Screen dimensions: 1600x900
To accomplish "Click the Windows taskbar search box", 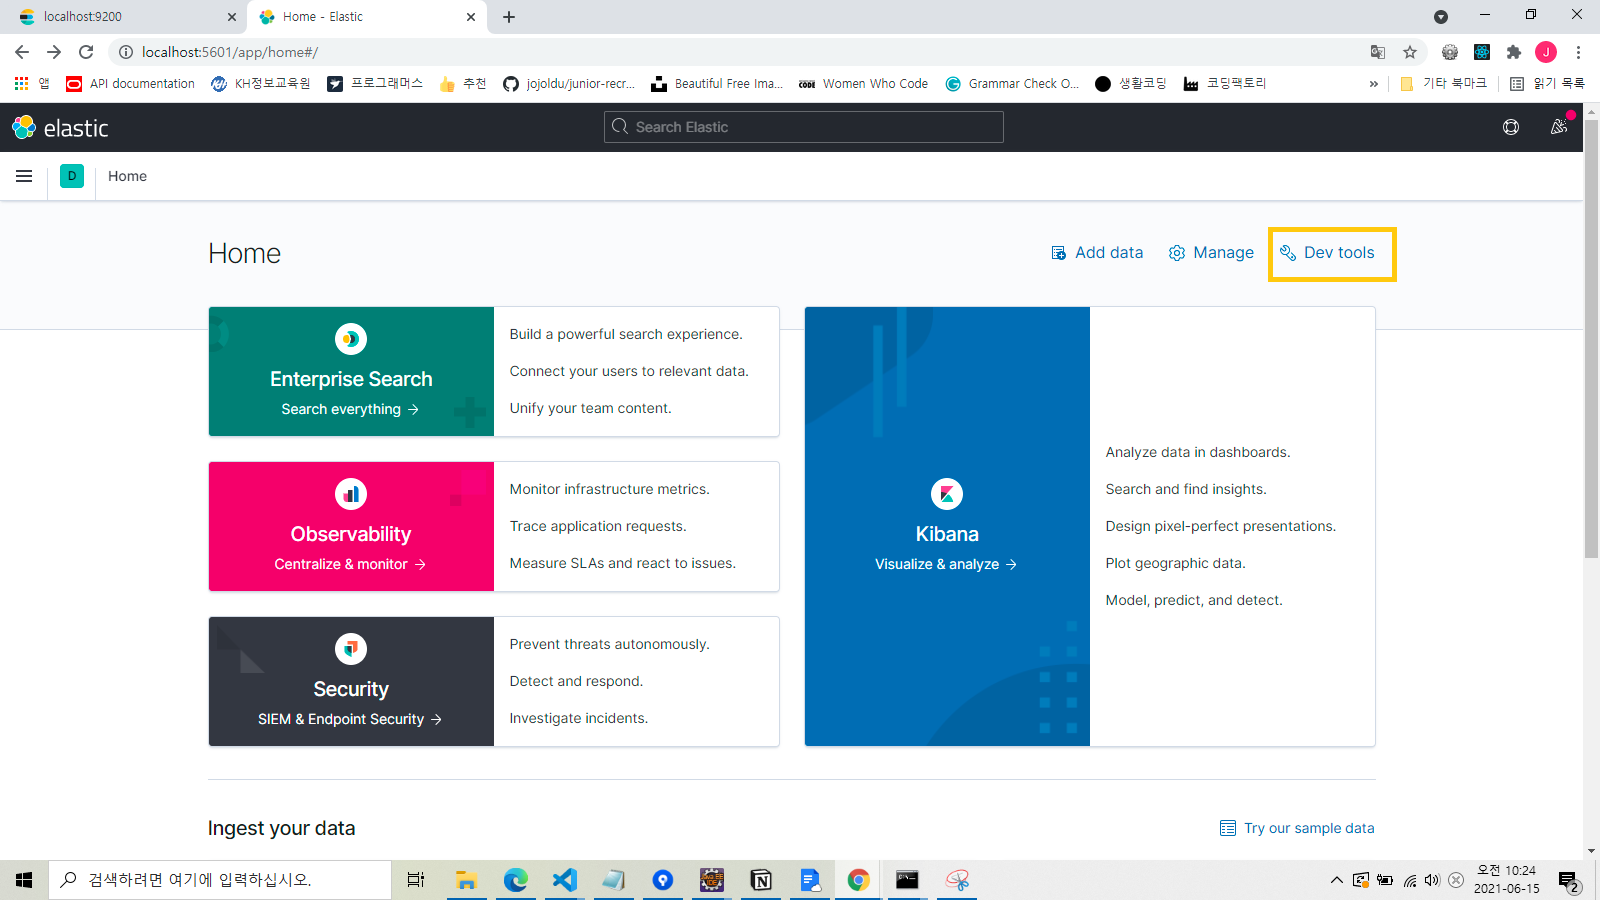I will 220,880.
